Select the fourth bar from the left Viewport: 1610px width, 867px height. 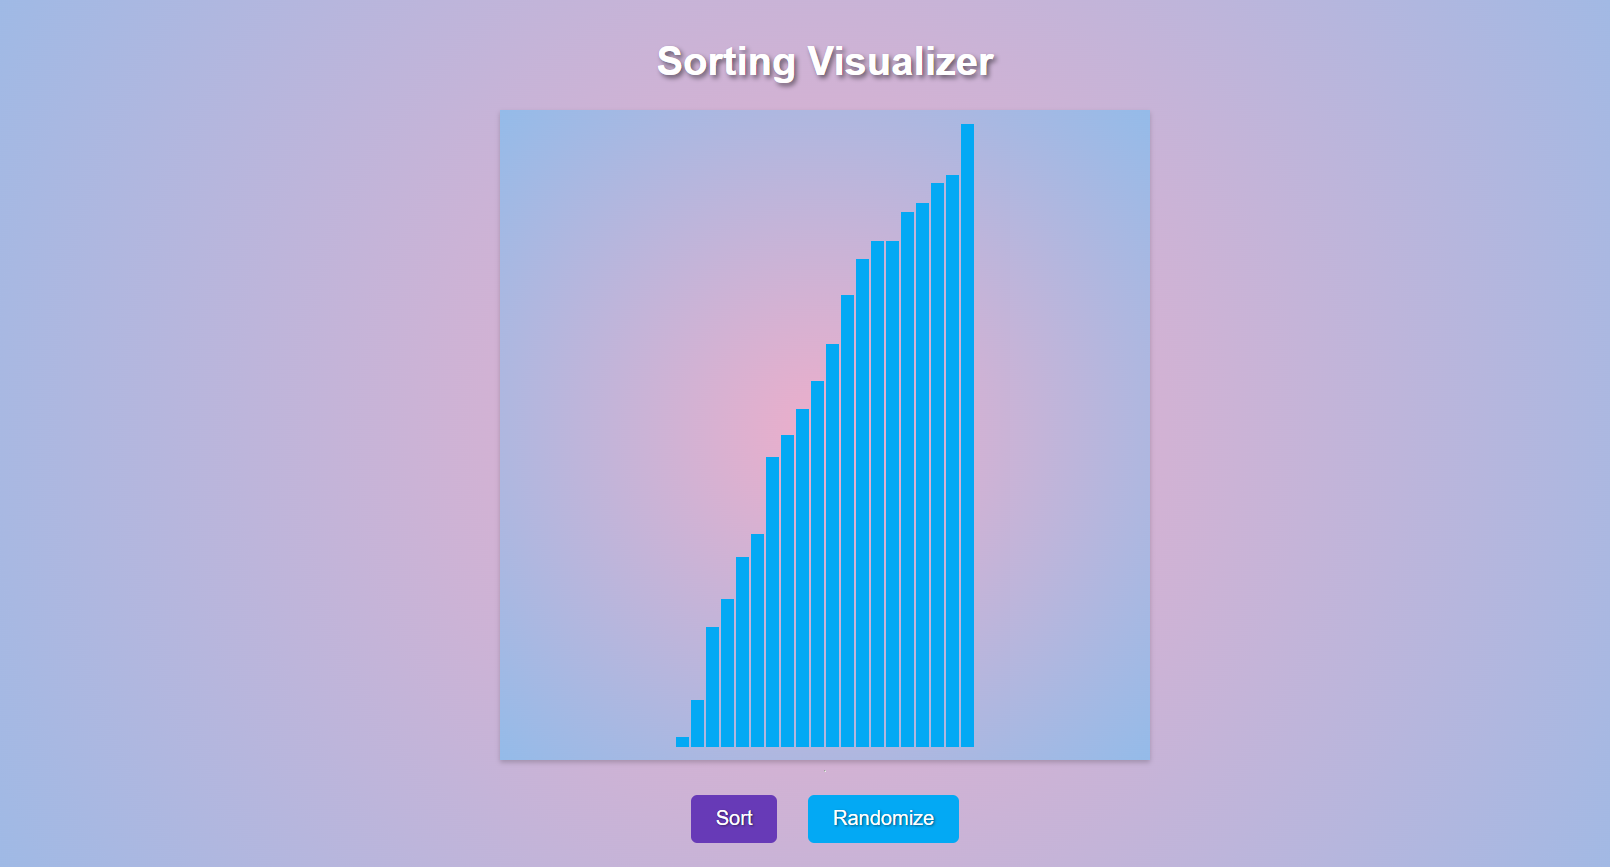point(727,673)
